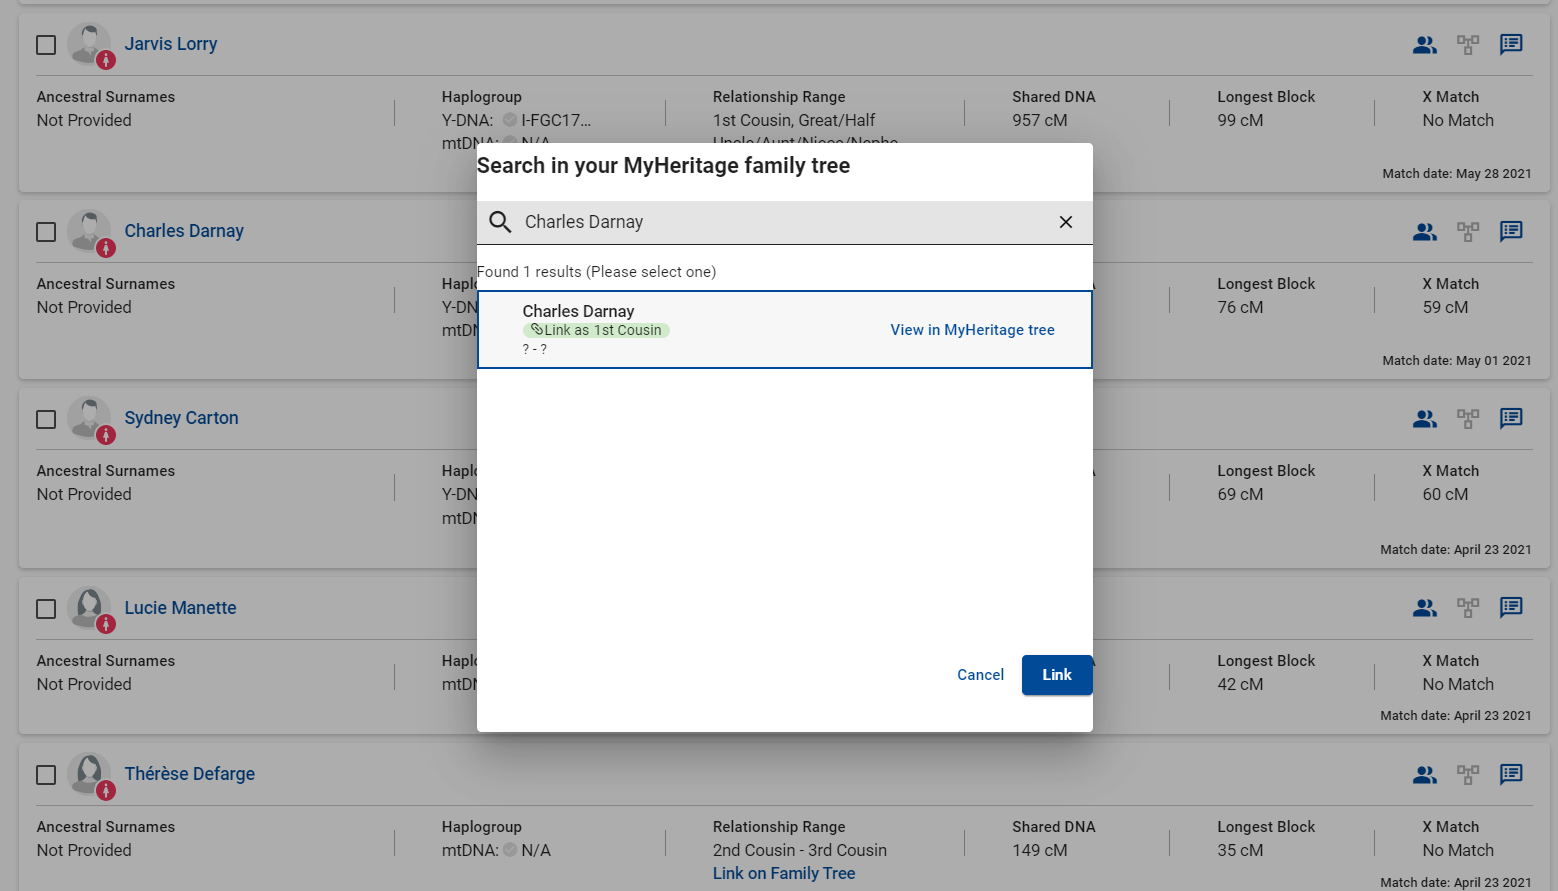Click Found 1 results message
The image size is (1558, 891).
tap(596, 272)
